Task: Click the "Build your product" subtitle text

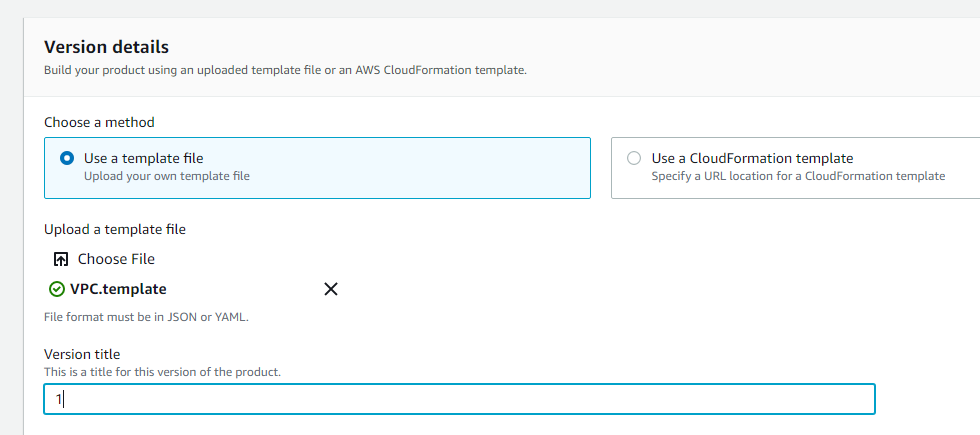Action: [285, 70]
